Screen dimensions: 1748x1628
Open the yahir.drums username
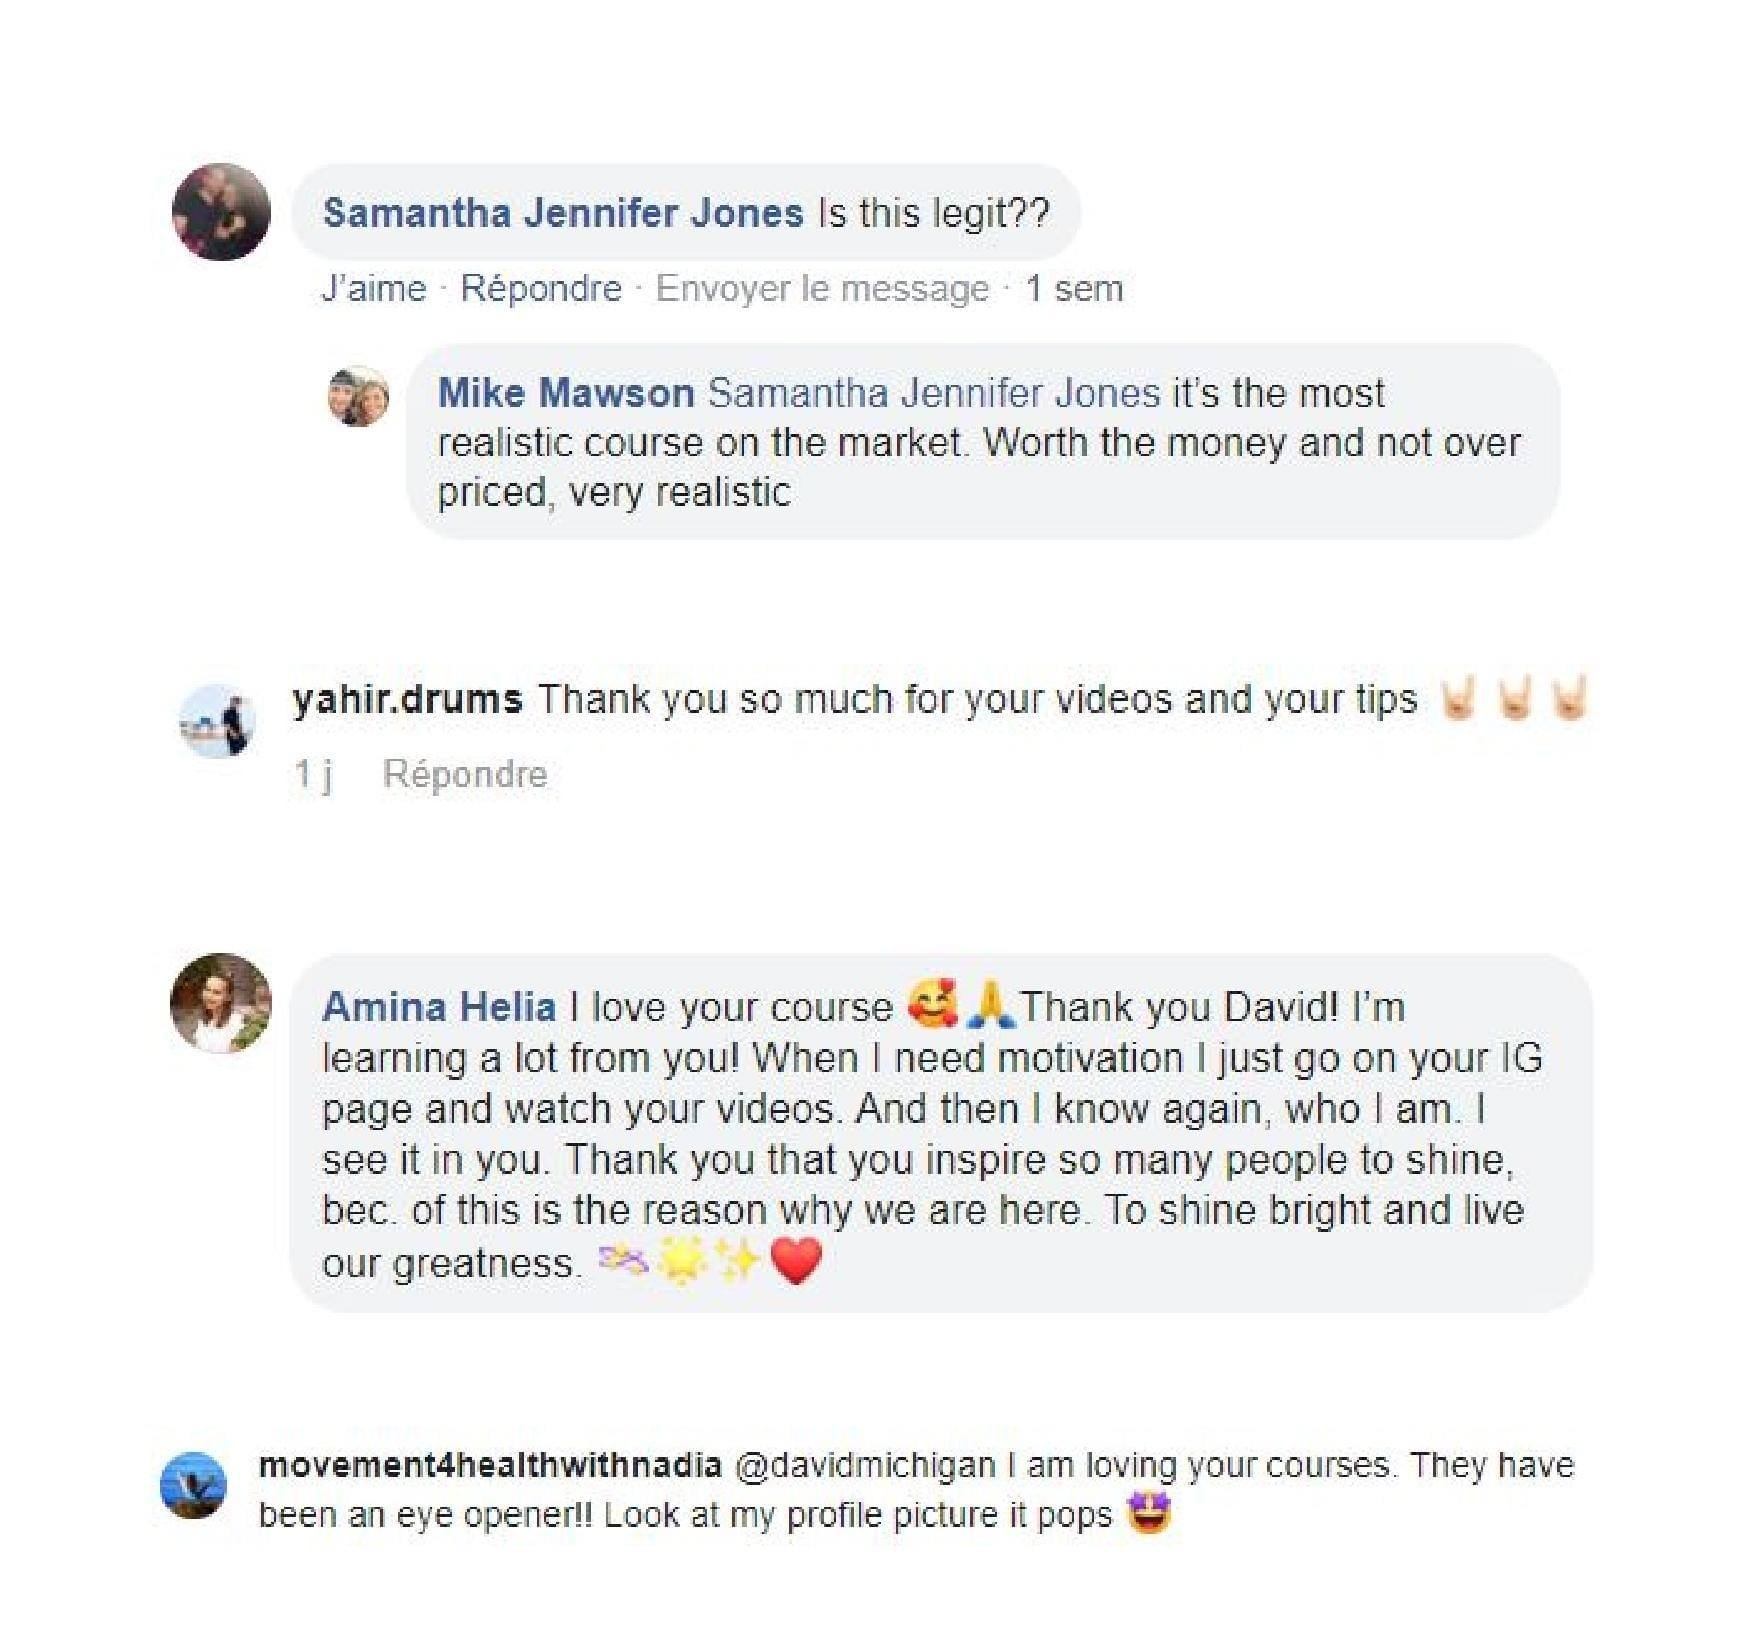(x=407, y=699)
